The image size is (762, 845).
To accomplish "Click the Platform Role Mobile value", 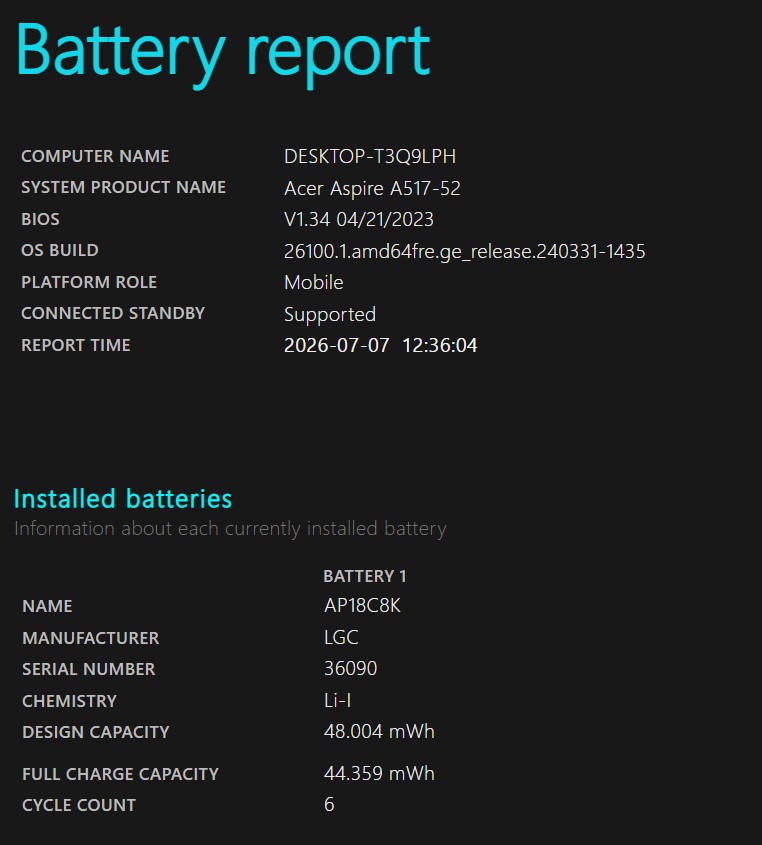I will coord(314,282).
